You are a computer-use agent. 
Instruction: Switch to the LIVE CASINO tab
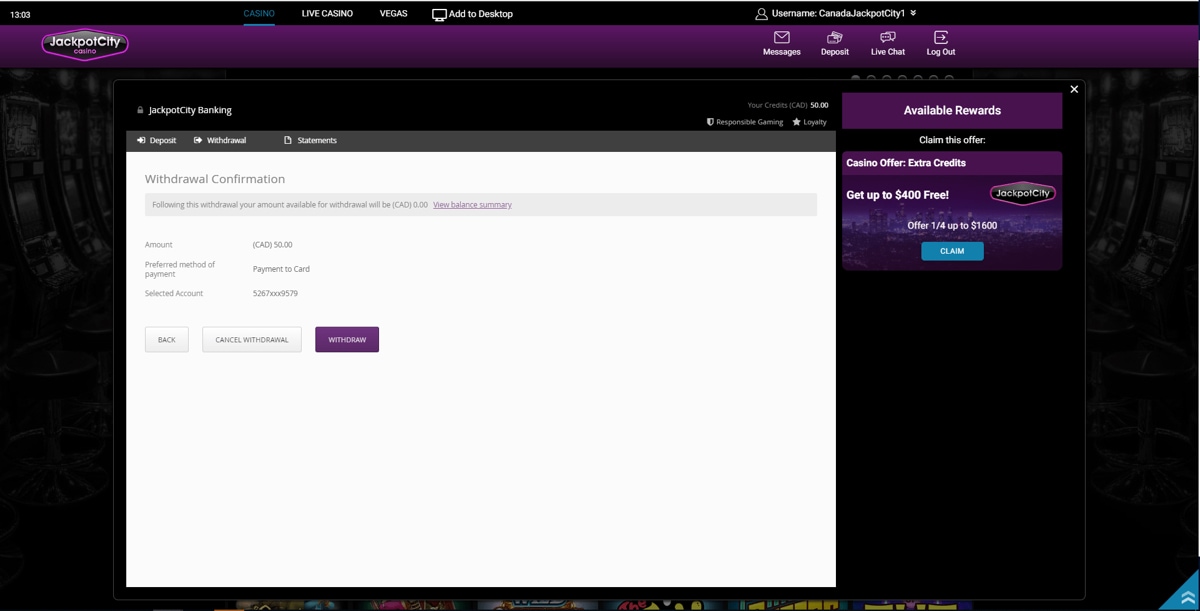[327, 13]
